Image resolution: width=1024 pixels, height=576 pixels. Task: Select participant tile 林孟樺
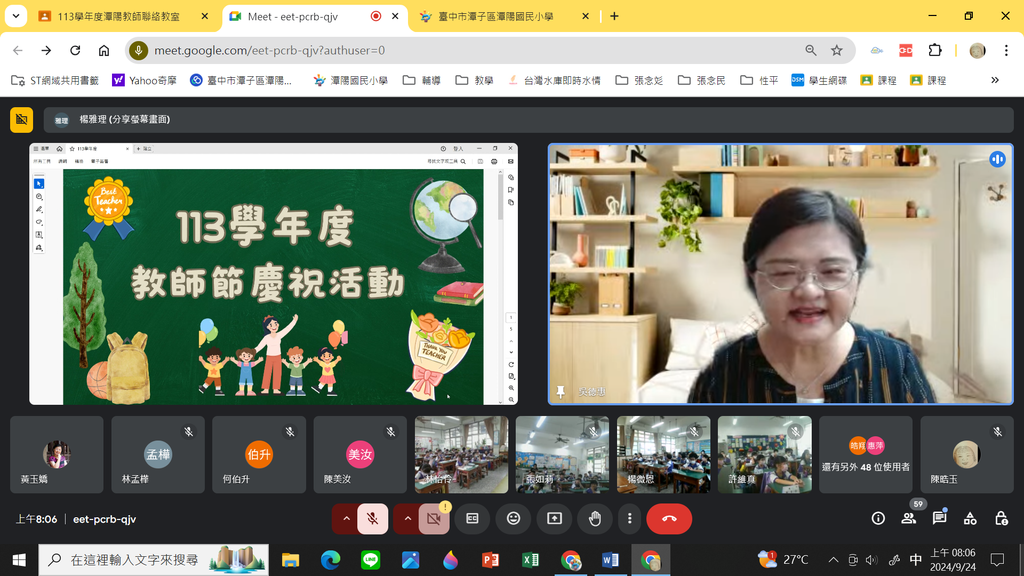pyautogui.click(x=158, y=455)
